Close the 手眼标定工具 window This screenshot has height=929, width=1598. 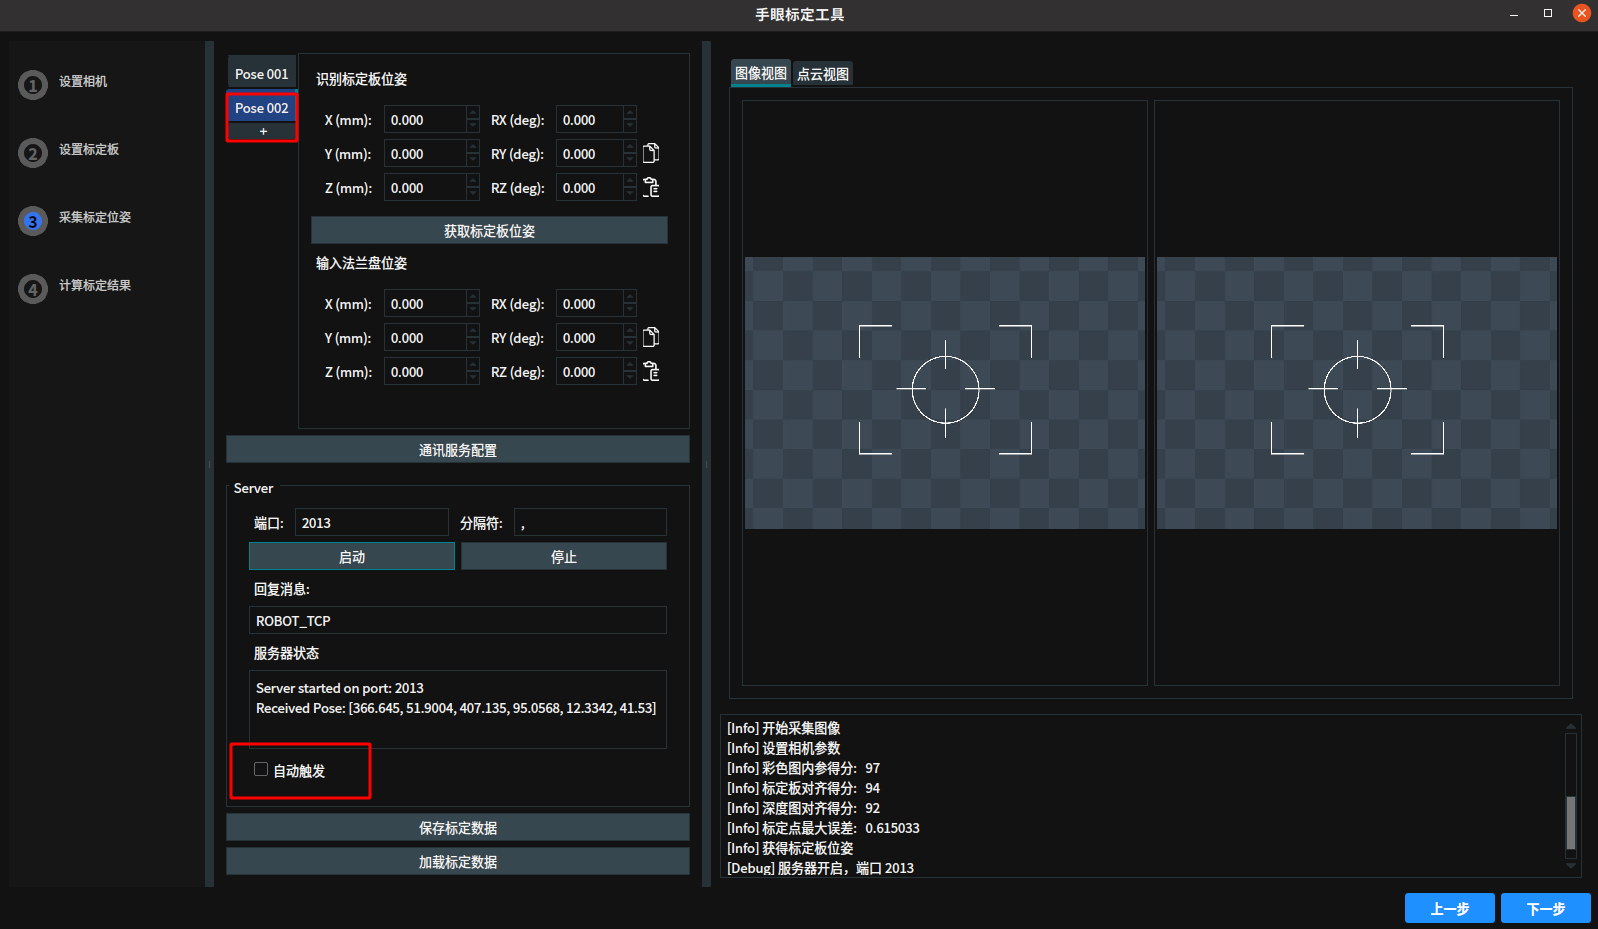click(x=1582, y=13)
